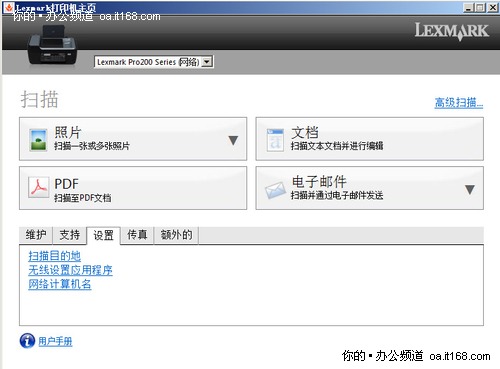Maximize the Lexmark window
The height and width of the screenshot is (369, 500).
coord(480,8)
